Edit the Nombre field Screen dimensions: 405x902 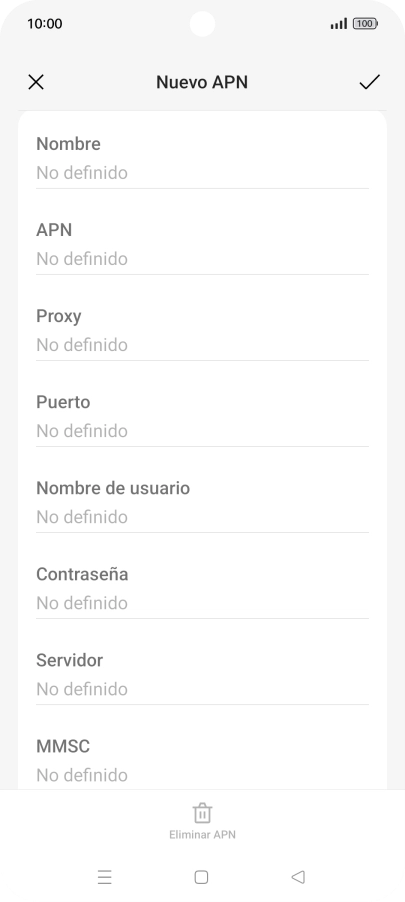[x=202, y=158]
